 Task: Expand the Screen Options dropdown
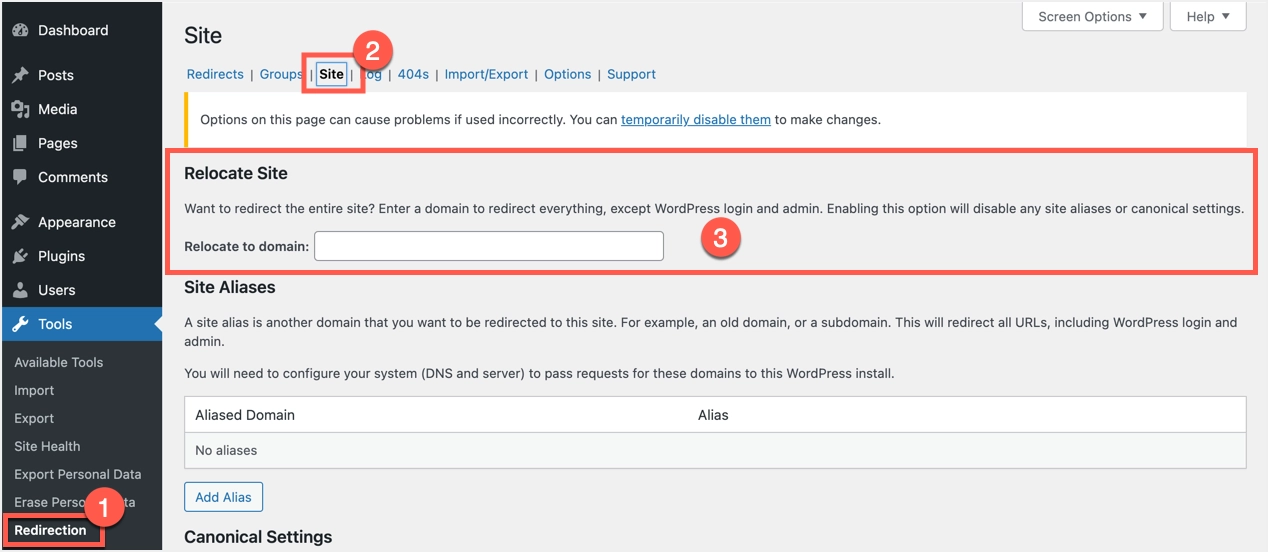[1092, 17]
